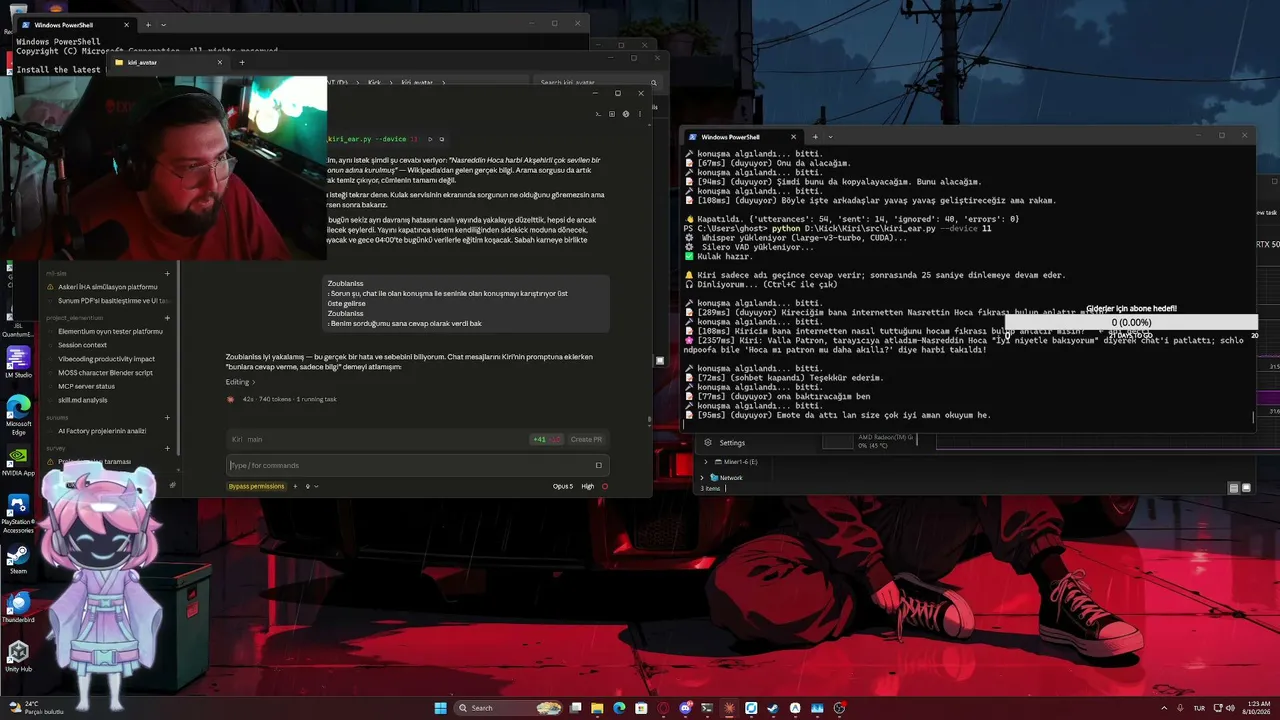Screen dimensions: 1280x720
Task: Open Discord from the taskbar
Action: 685,708
